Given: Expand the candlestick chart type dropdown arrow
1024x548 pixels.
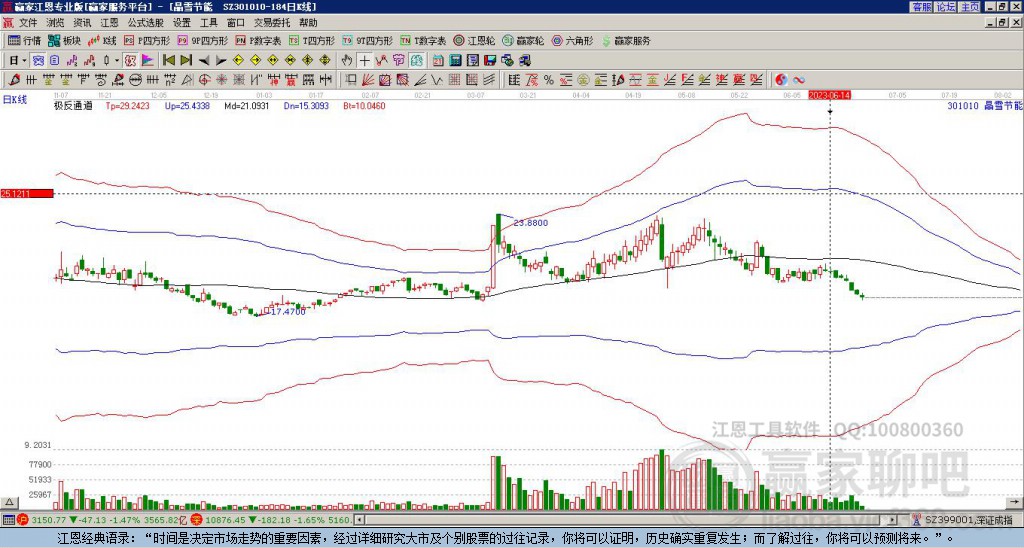Looking at the screenshot, I should click(x=117, y=61).
